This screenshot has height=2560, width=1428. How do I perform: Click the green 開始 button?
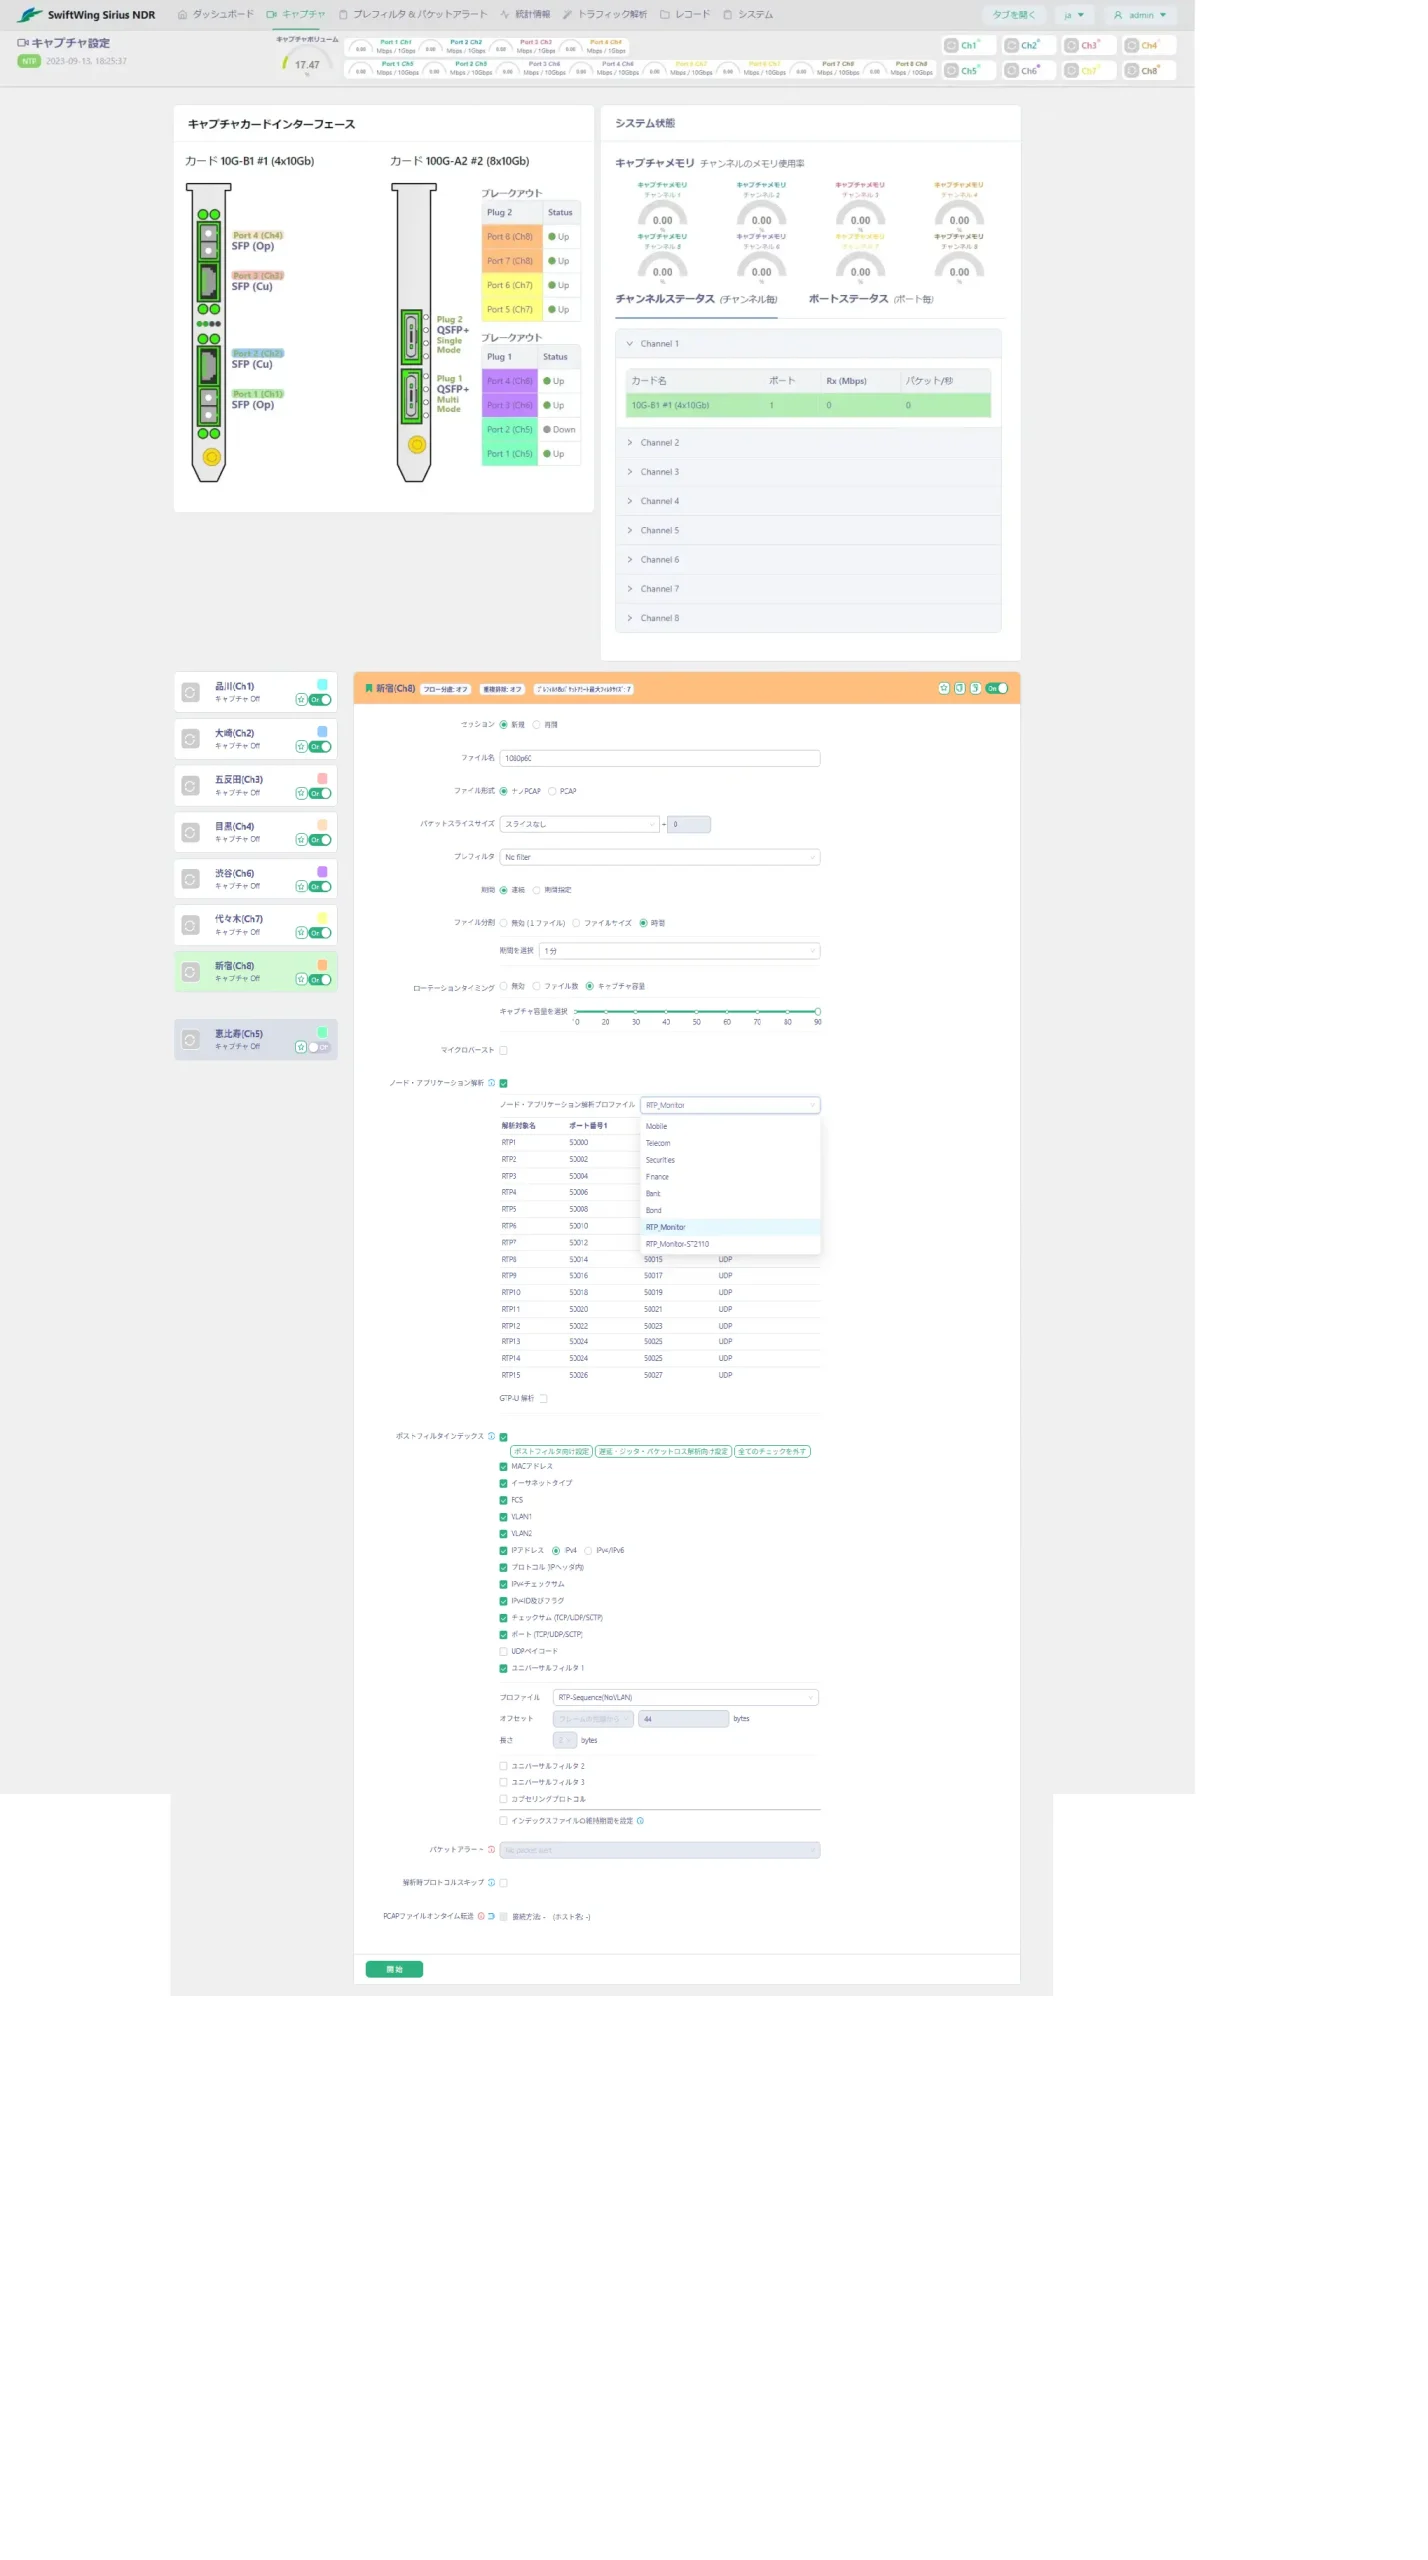pos(394,1970)
